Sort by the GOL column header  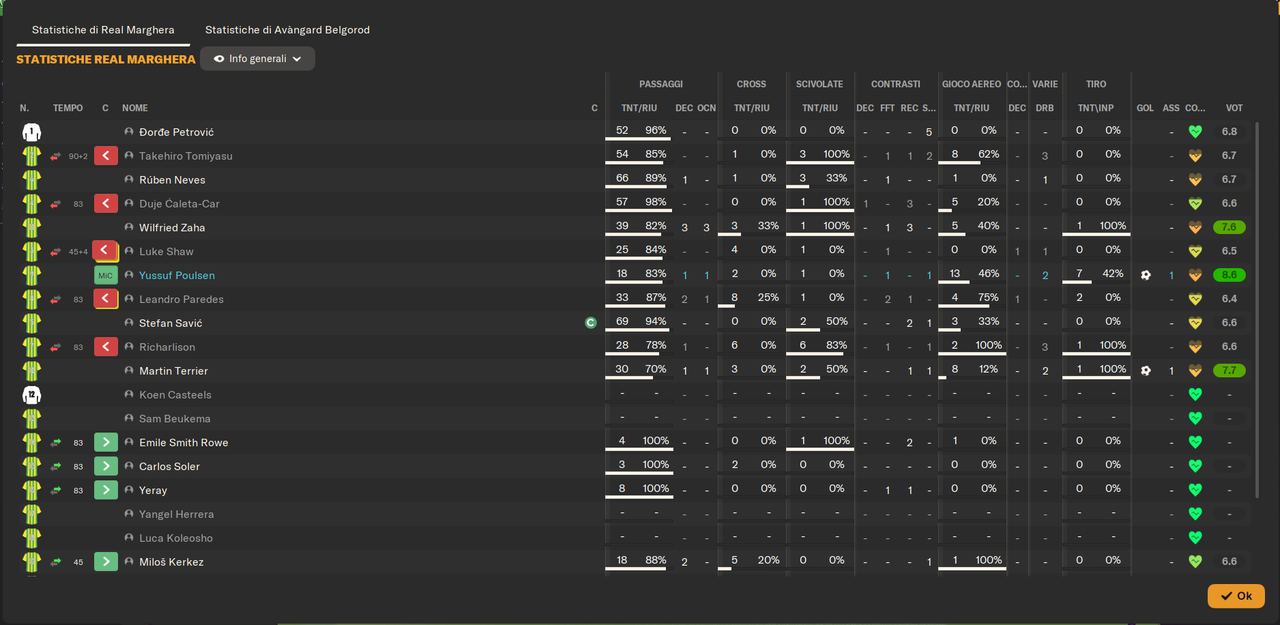click(1145, 108)
